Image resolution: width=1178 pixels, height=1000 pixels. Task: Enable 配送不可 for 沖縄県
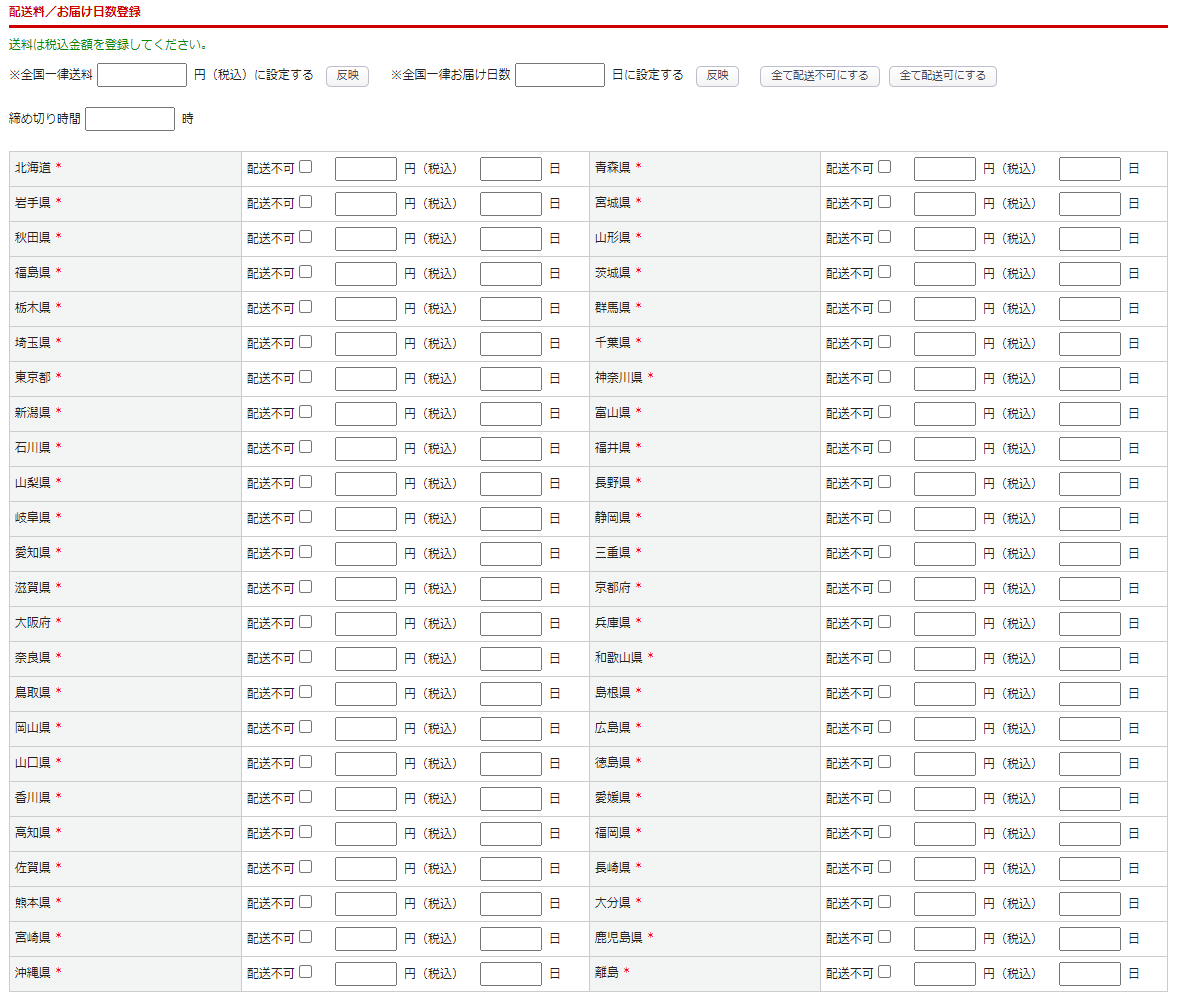click(x=305, y=971)
